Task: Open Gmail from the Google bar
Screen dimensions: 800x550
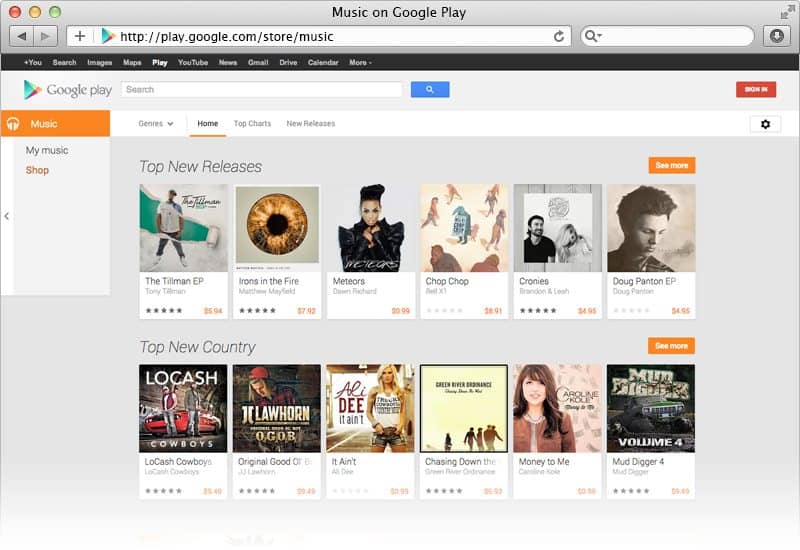Action: point(258,62)
